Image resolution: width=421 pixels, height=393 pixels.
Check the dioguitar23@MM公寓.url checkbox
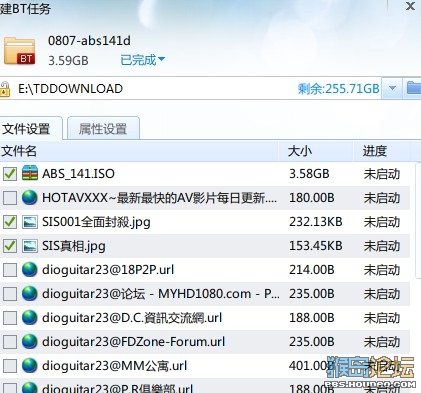10,366
